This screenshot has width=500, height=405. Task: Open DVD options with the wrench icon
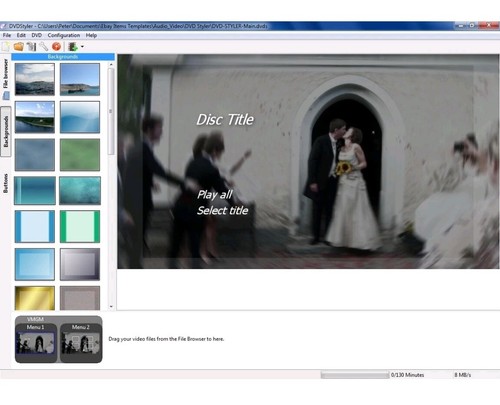tap(44, 46)
